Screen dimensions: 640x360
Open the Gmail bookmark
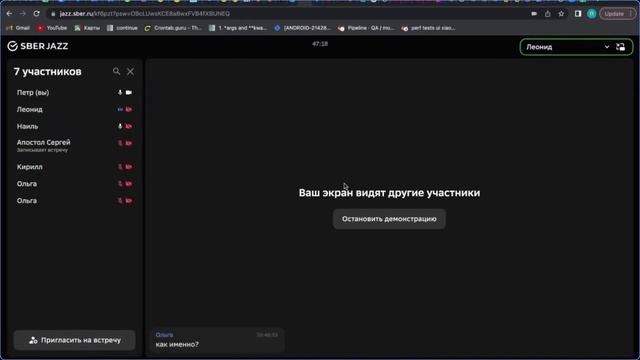coord(18,28)
